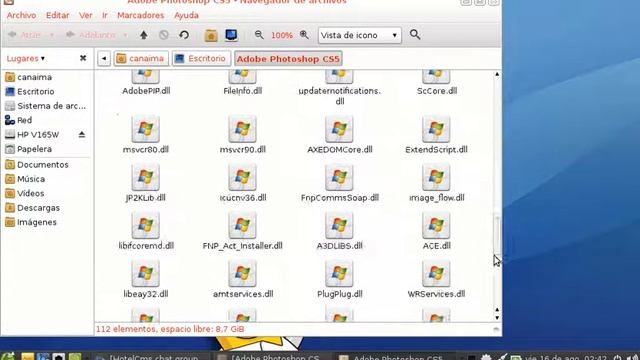Select the image_flow.dll file icon
The height and width of the screenshot is (360, 640).
(x=436, y=177)
